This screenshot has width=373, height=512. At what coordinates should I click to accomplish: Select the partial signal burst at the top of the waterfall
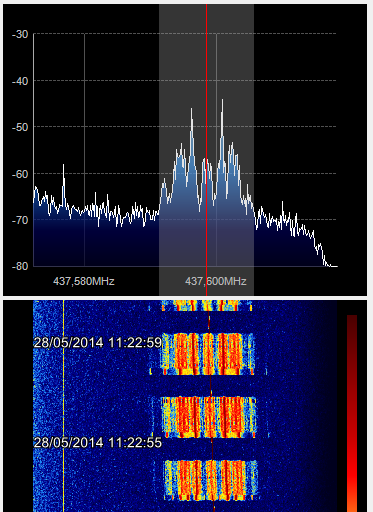[207, 305]
